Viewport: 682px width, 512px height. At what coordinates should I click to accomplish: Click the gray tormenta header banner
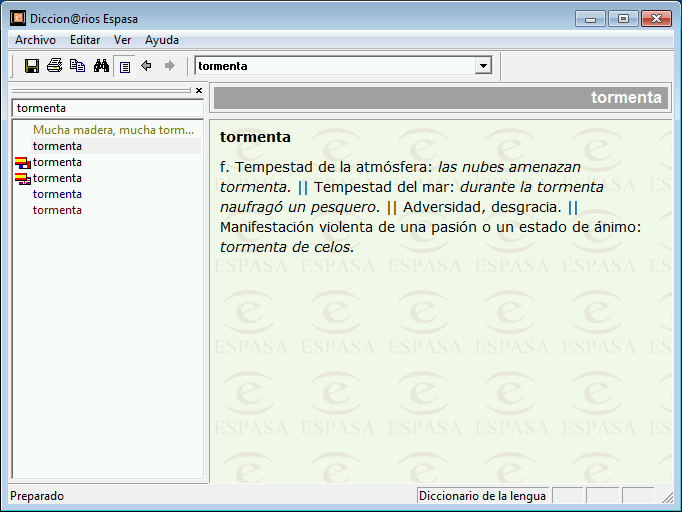coord(441,97)
